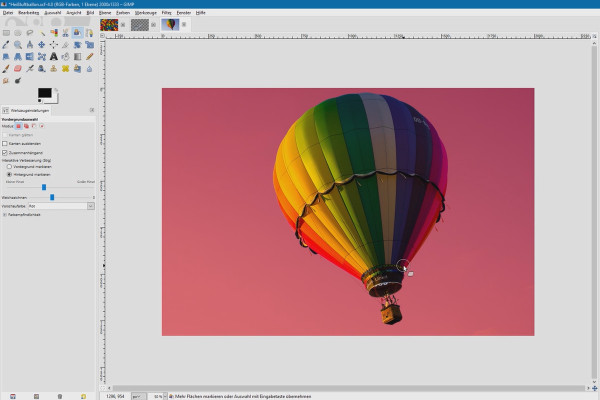Select the Paths tool
Screen dimensions: 600x400
point(89,33)
